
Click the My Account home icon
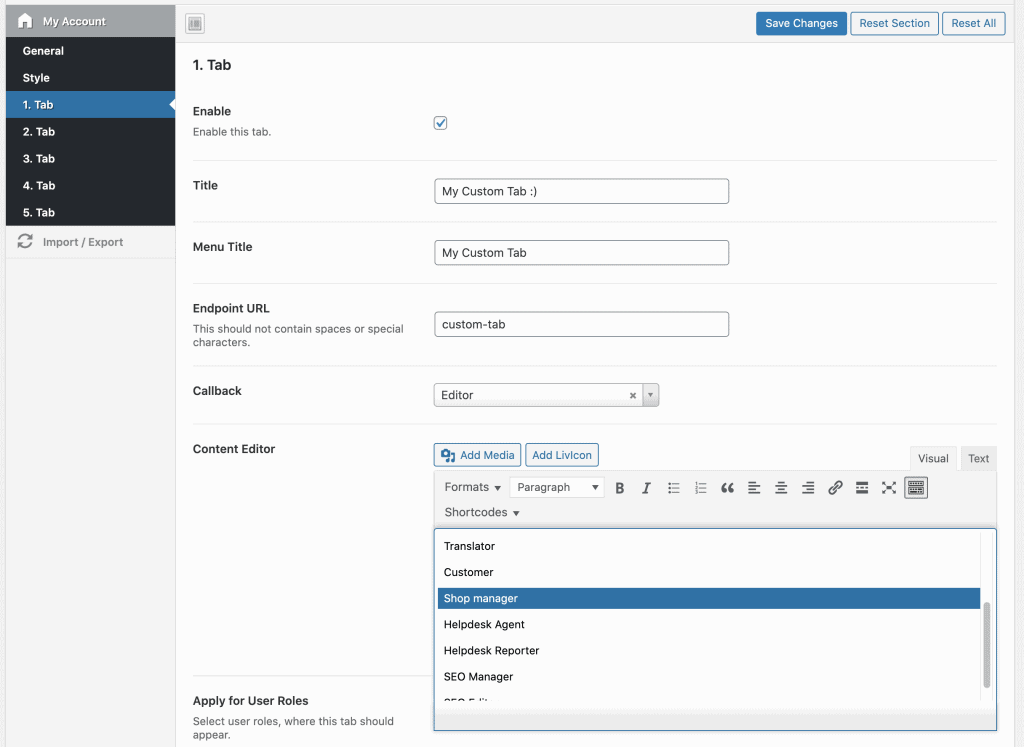[25, 21]
